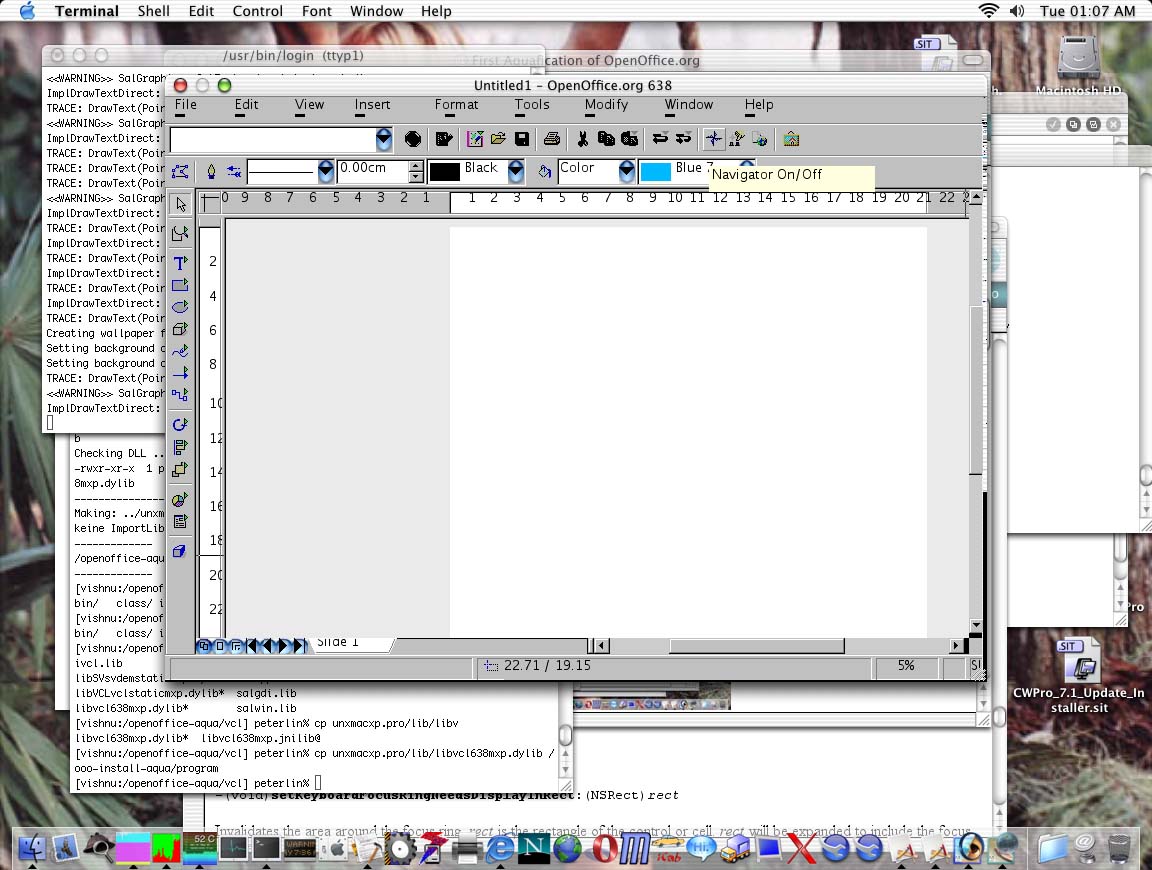Click the Arrow Style icon
1152x870 pixels.
(234, 171)
